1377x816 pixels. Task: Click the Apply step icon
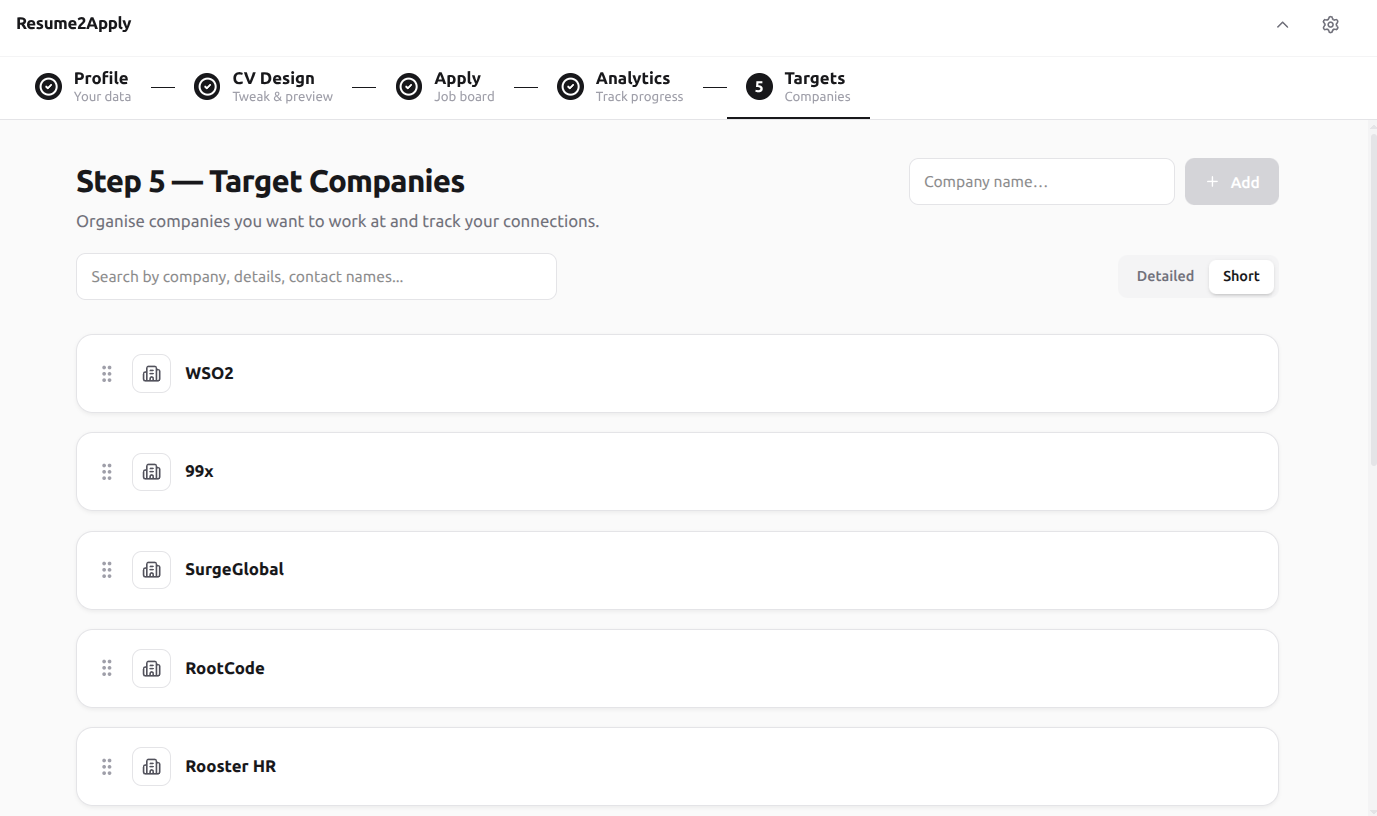coord(408,86)
